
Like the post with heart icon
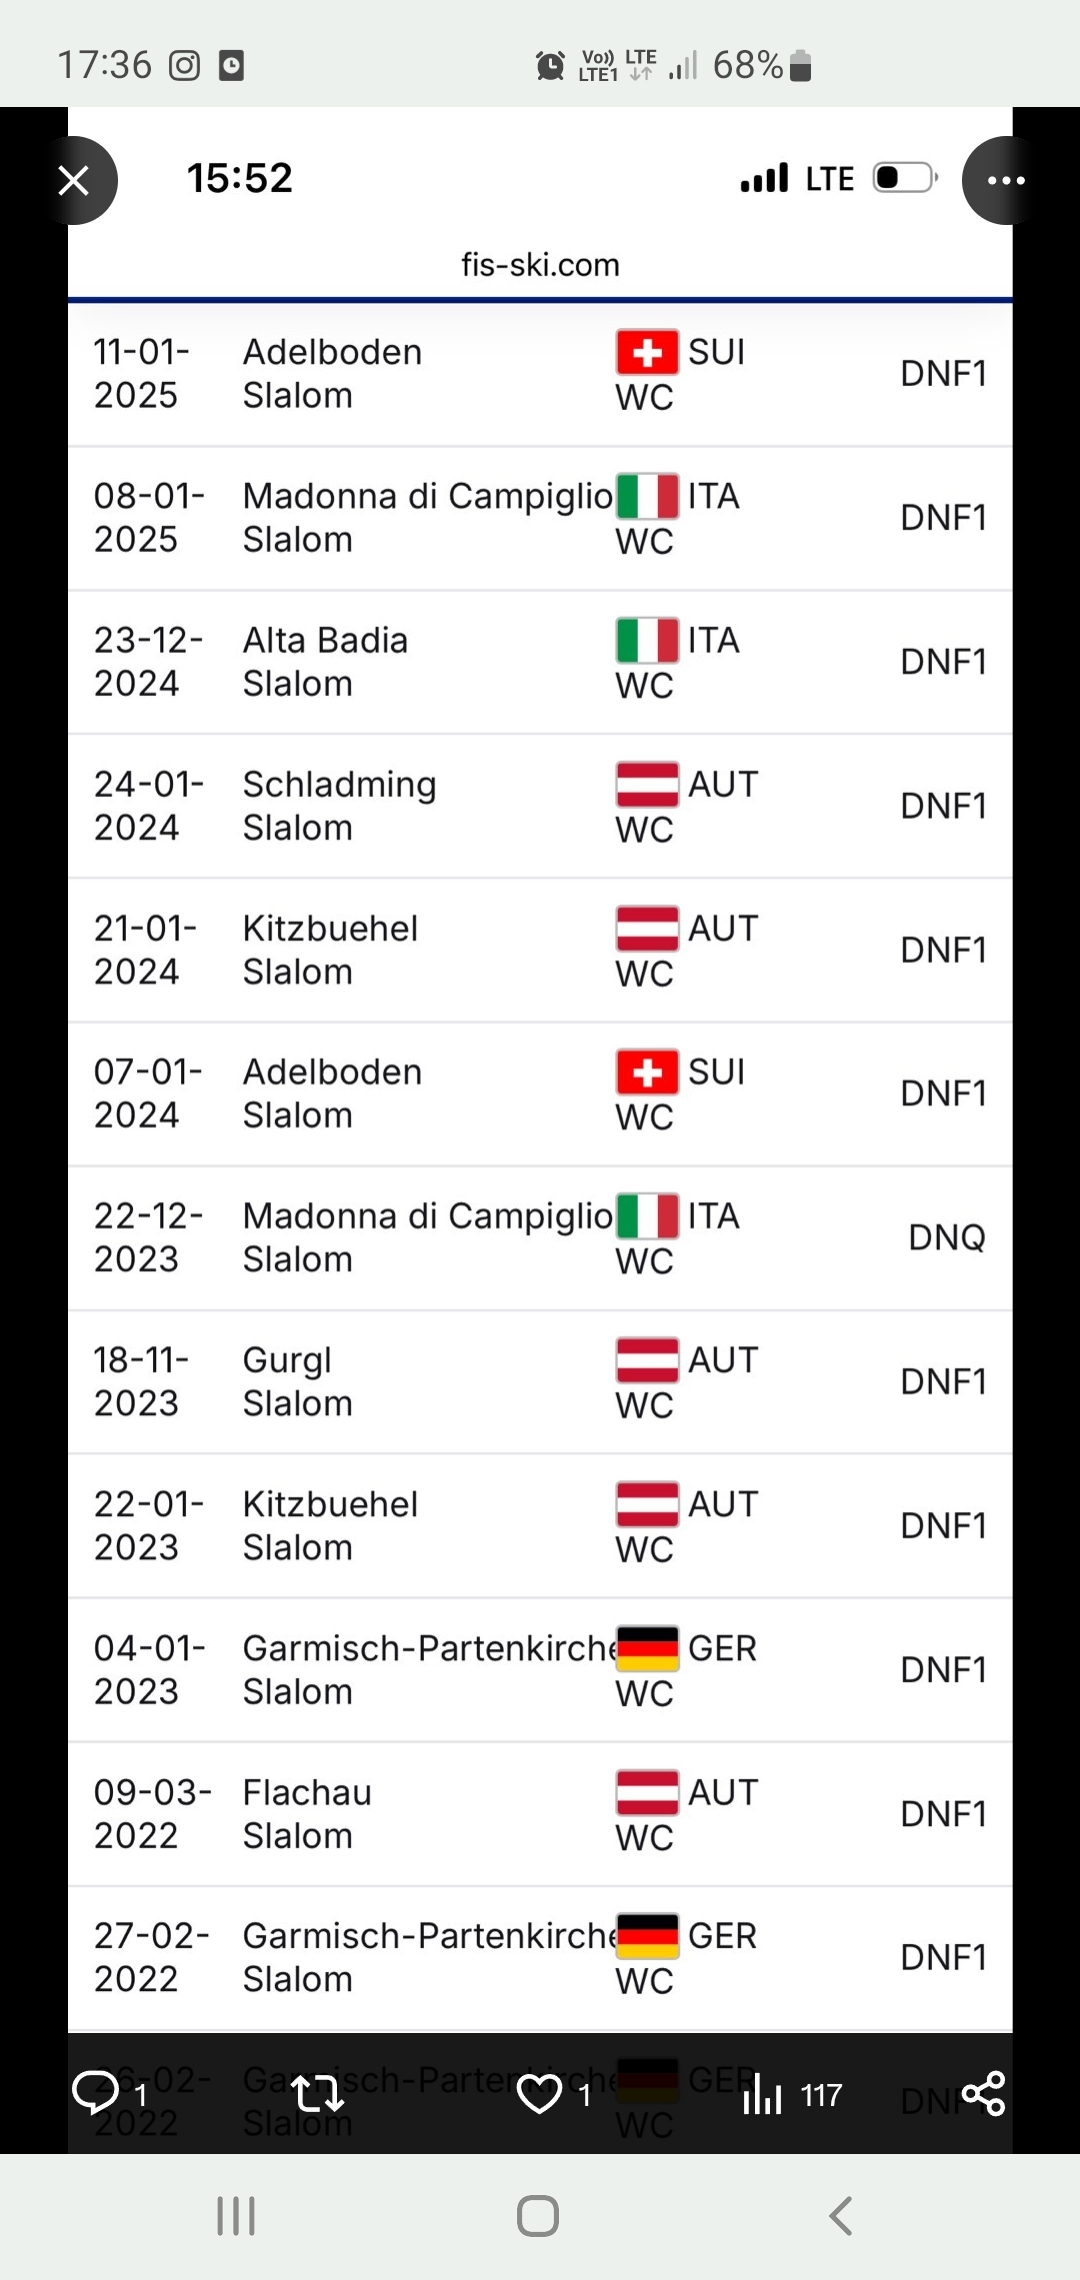pyautogui.click(x=539, y=2093)
